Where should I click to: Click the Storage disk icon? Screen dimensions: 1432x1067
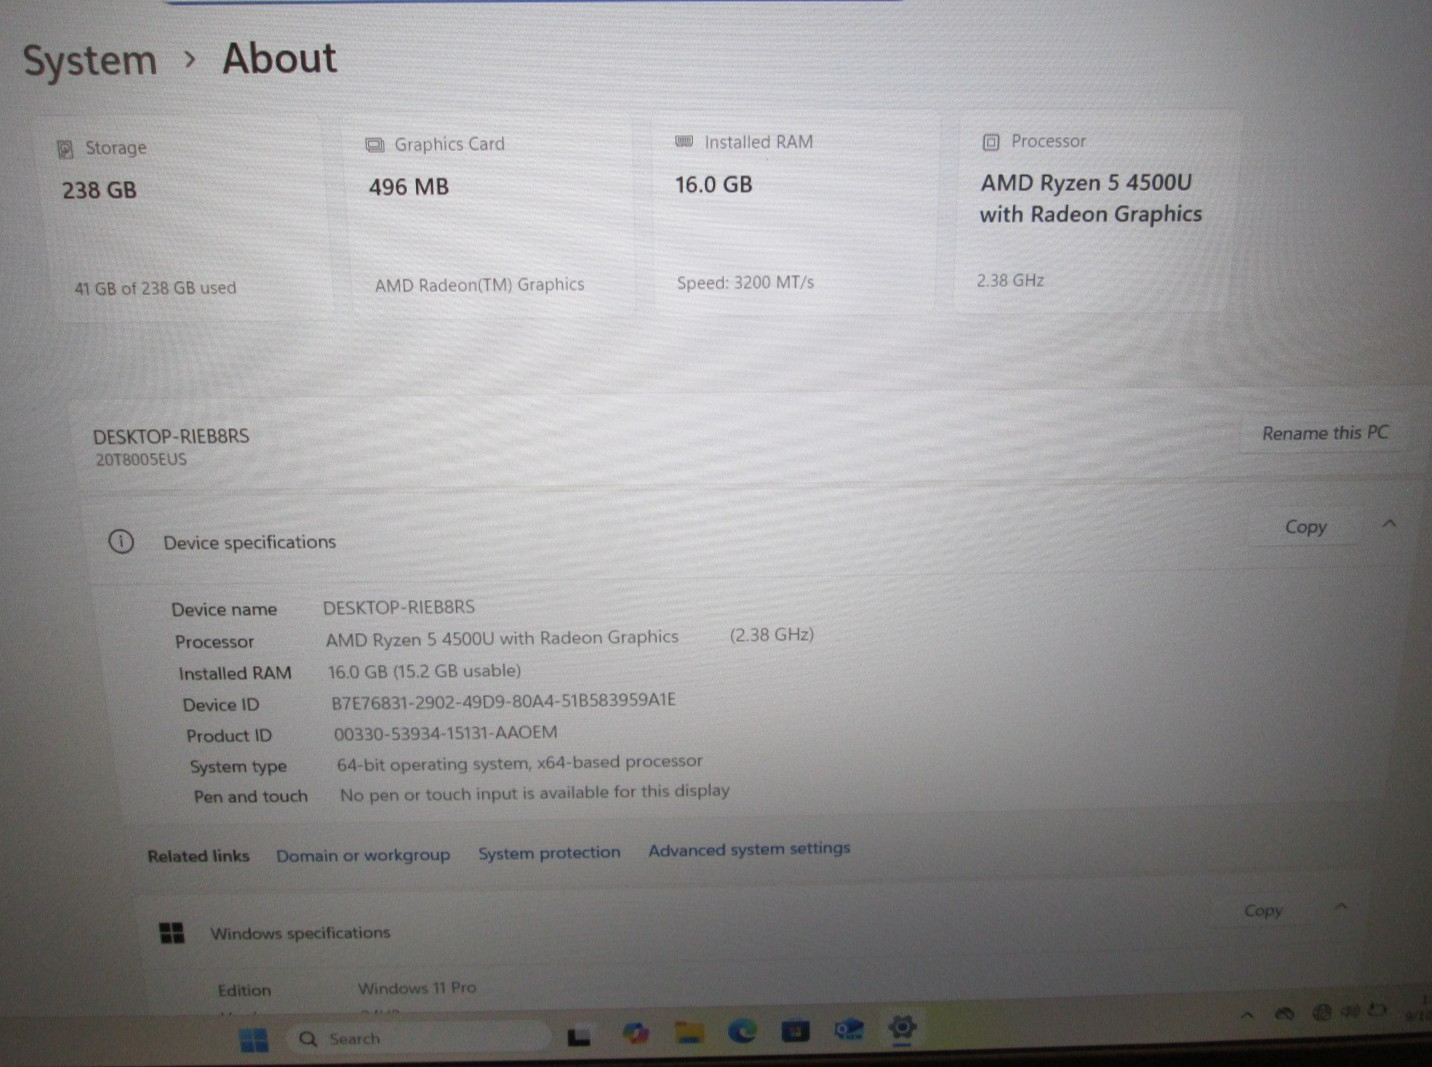(66, 149)
